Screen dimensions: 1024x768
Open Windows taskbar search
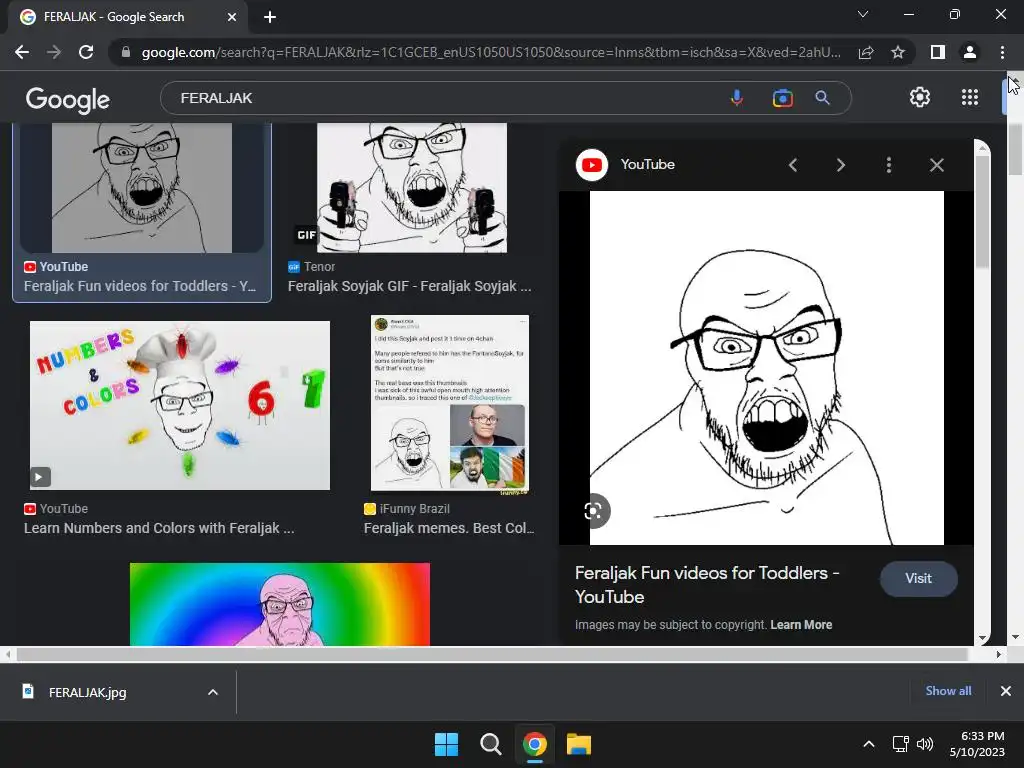[490, 744]
